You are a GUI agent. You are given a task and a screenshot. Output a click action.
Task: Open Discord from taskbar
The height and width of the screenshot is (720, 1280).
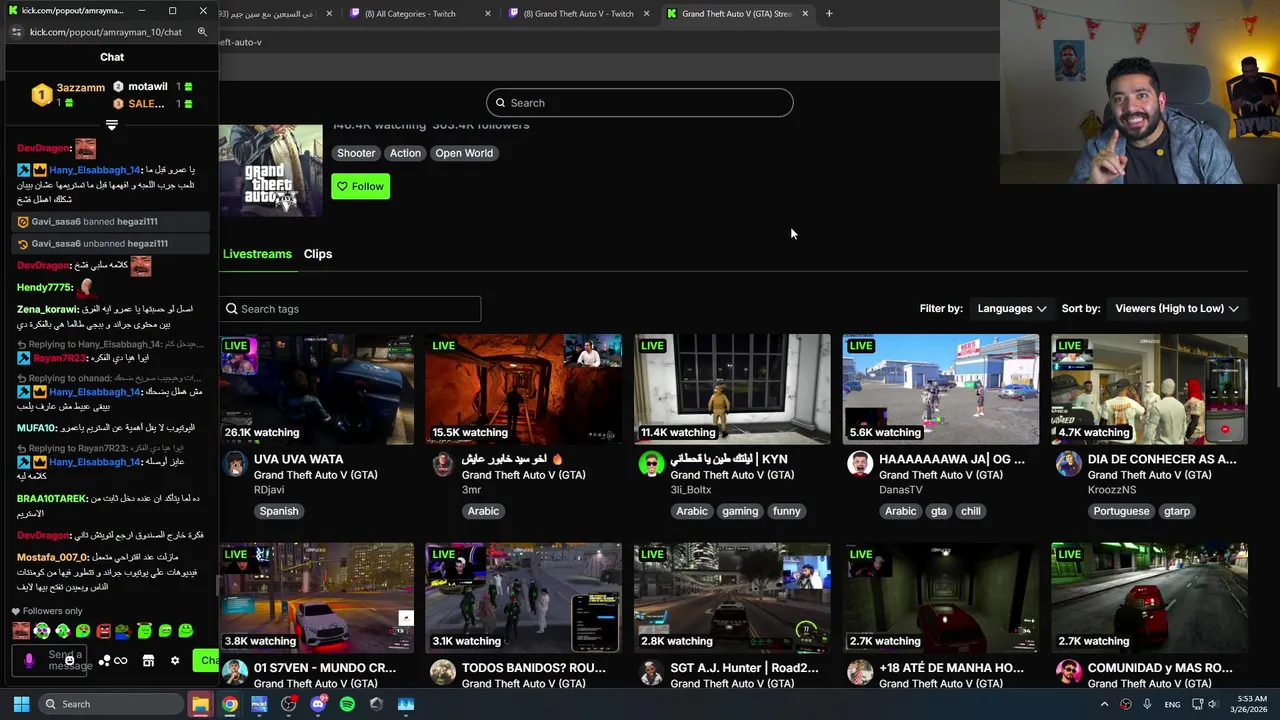318,704
